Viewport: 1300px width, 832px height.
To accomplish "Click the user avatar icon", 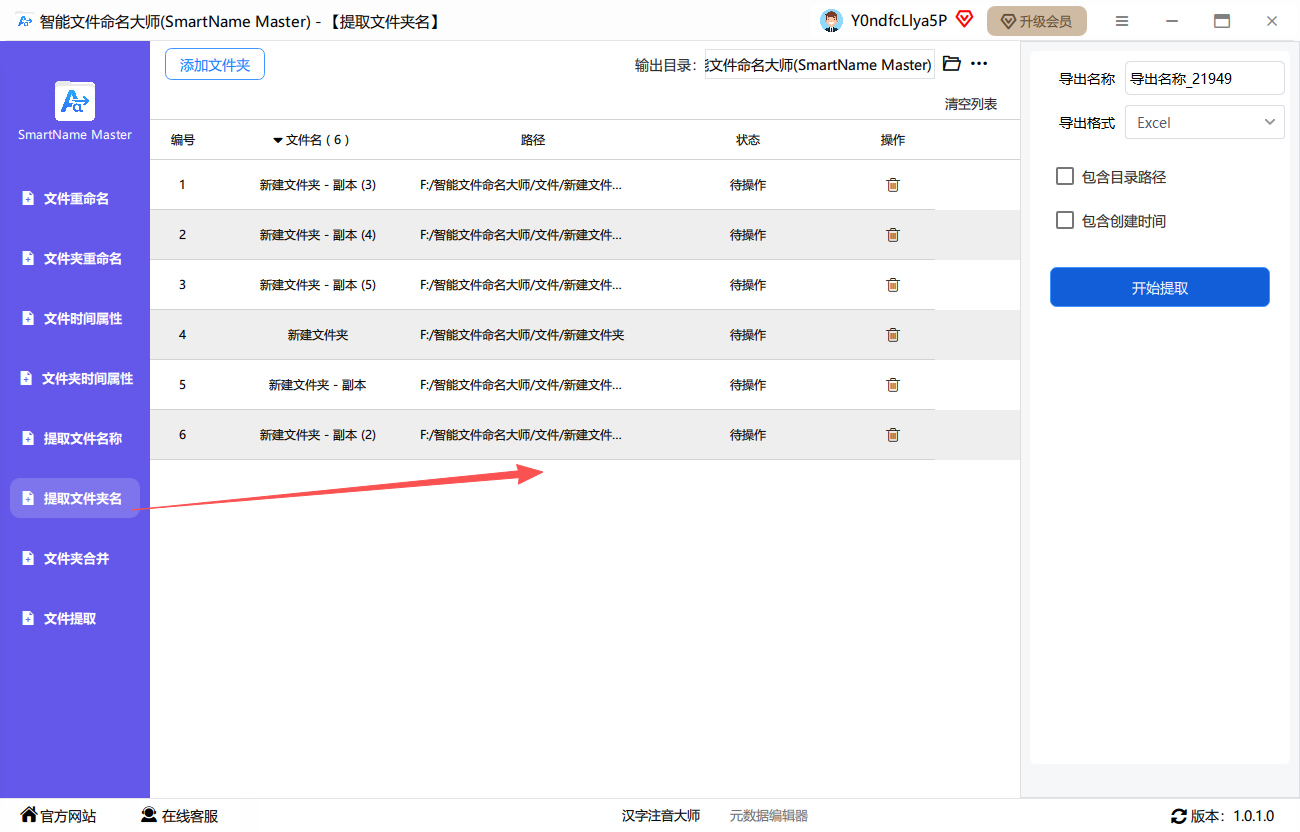I will pos(830,21).
